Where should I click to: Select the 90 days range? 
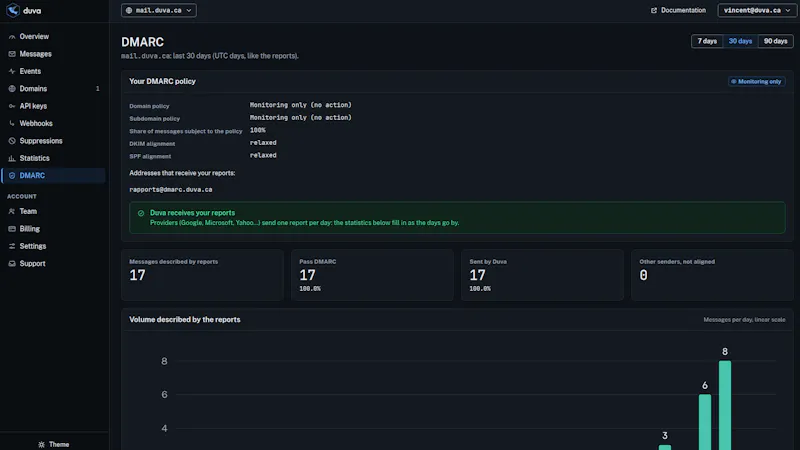tap(776, 41)
